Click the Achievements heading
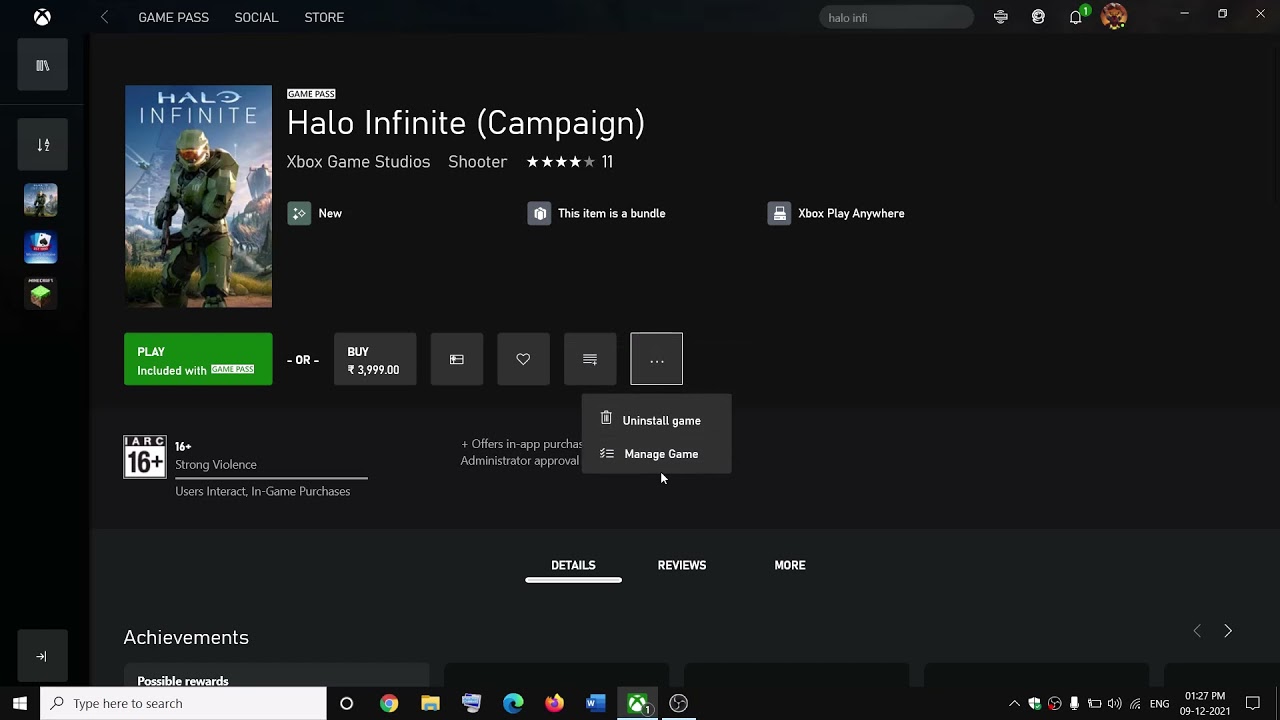Image resolution: width=1280 pixels, height=720 pixels. coord(186,637)
